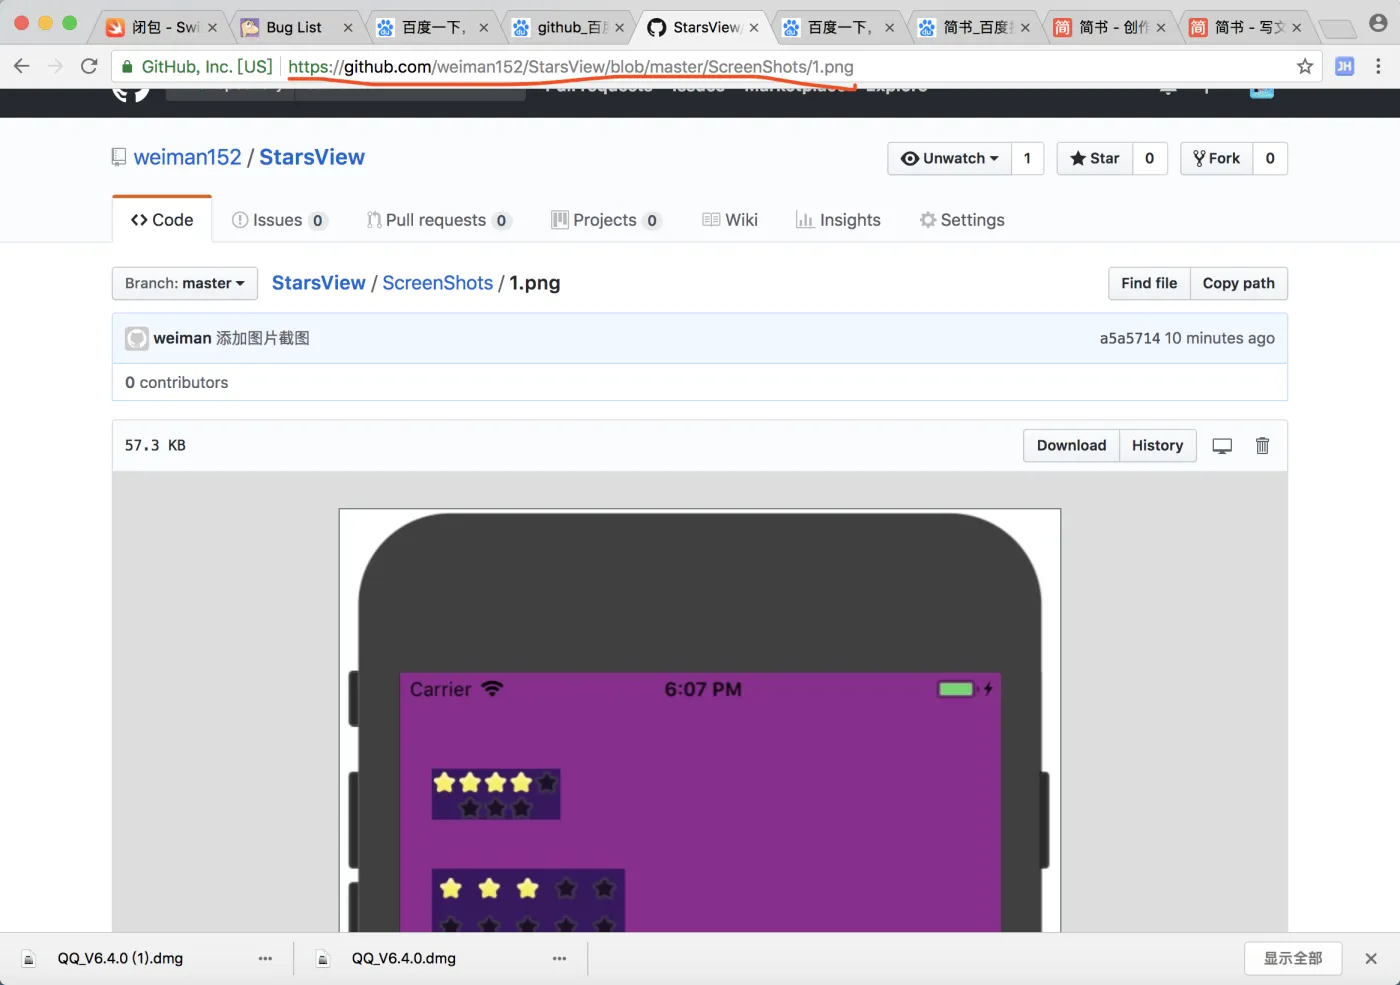
Task: Open Chrome three-dot menu
Action: tap(1378, 67)
